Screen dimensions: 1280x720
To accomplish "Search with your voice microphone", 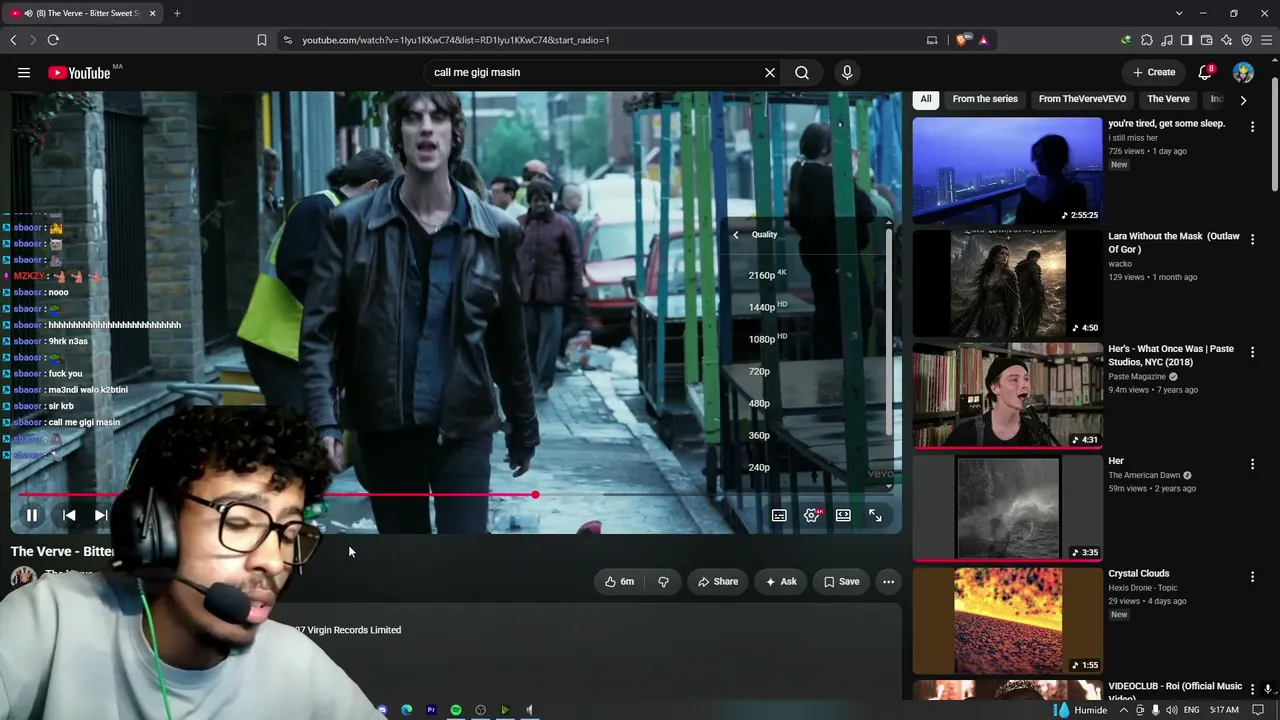I will [x=847, y=72].
